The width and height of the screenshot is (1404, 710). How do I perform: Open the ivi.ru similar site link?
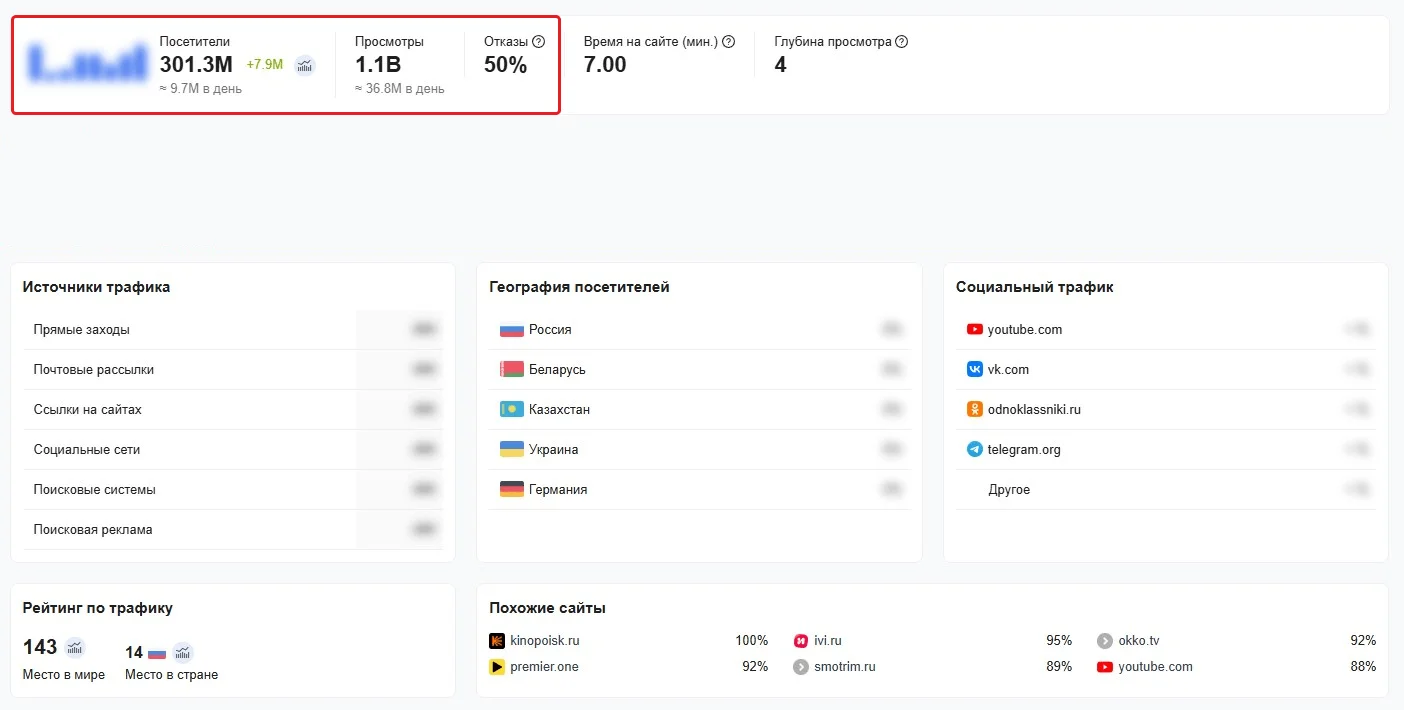click(x=828, y=641)
